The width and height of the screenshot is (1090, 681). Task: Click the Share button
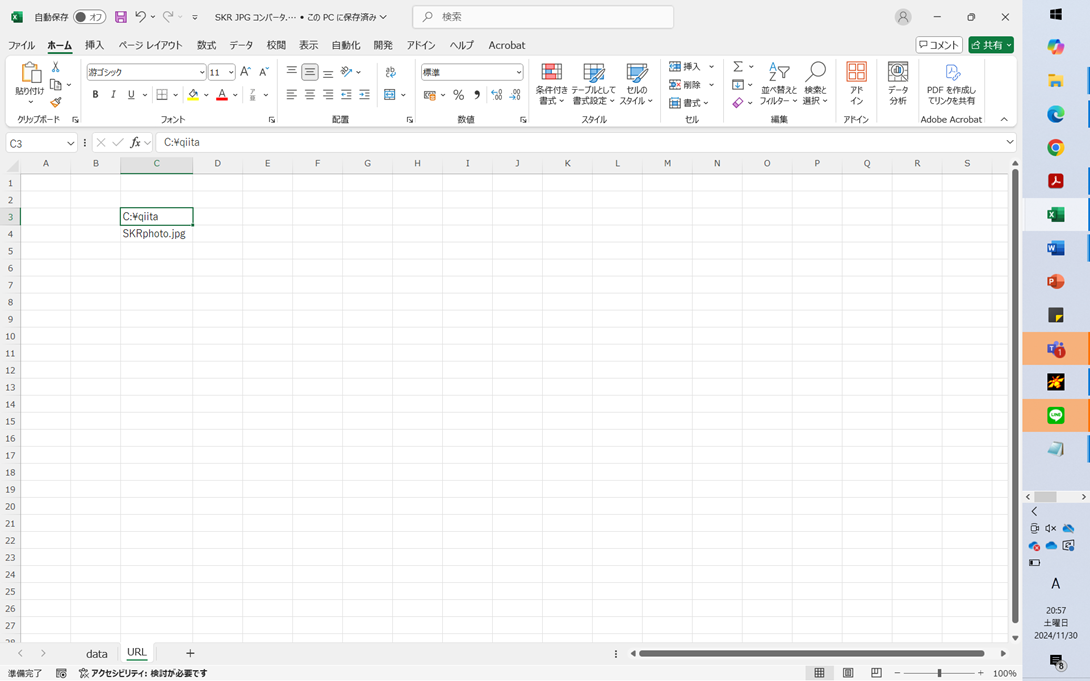pos(991,45)
